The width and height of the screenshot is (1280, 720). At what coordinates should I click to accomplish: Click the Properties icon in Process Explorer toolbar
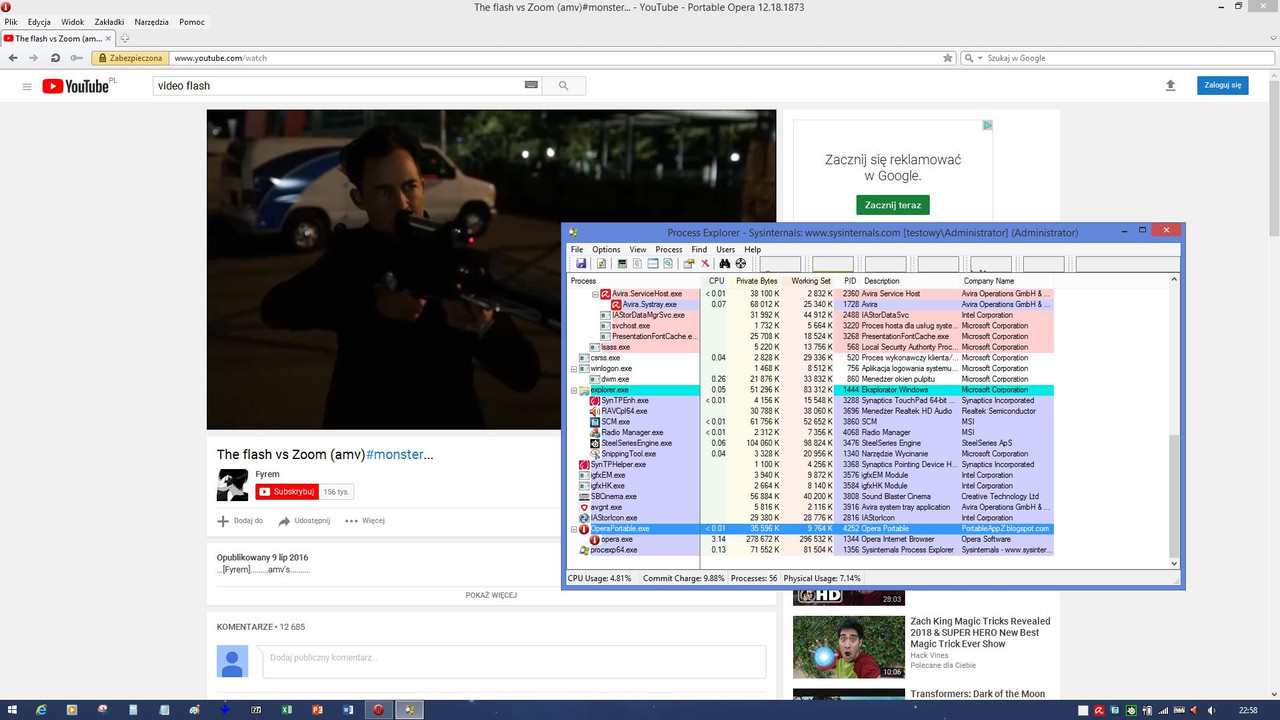click(688, 263)
